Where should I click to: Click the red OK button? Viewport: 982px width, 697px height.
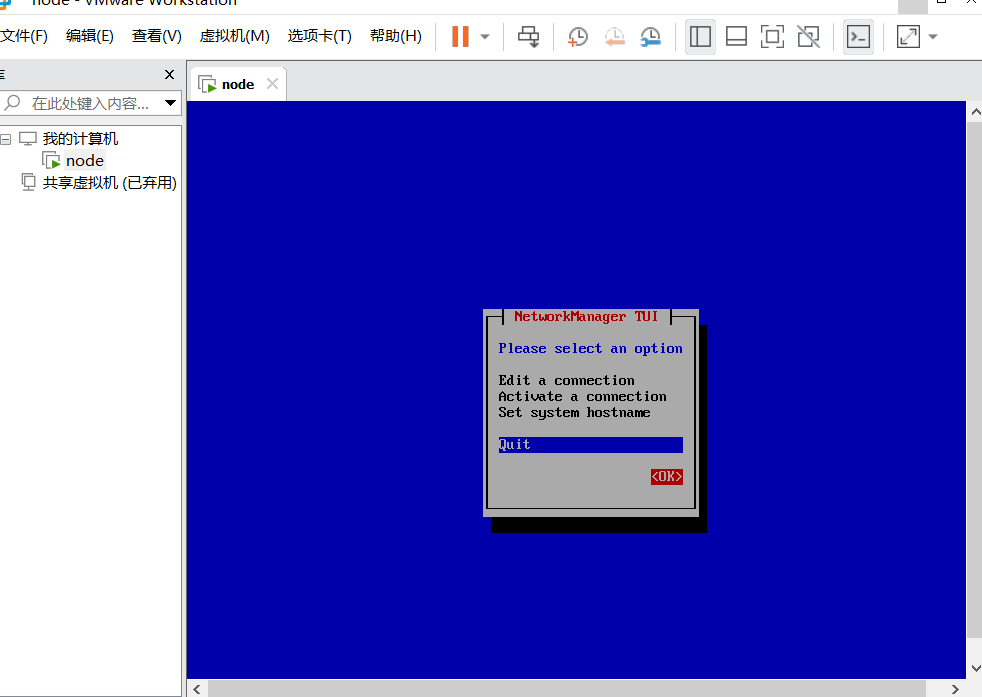(x=666, y=477)
